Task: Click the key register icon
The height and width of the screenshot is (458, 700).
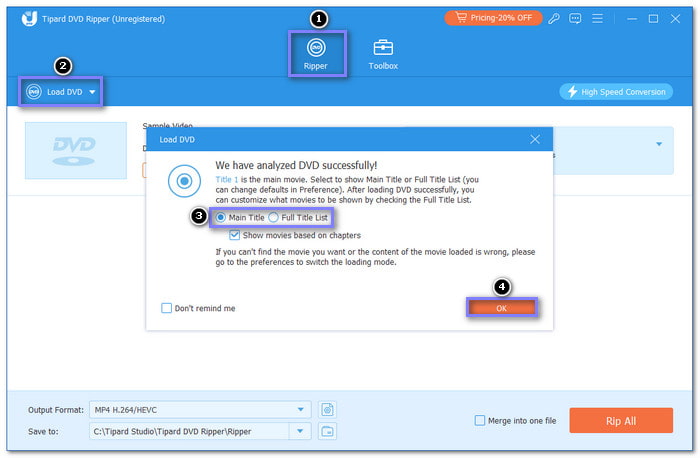Action: (x=554, y=18)
